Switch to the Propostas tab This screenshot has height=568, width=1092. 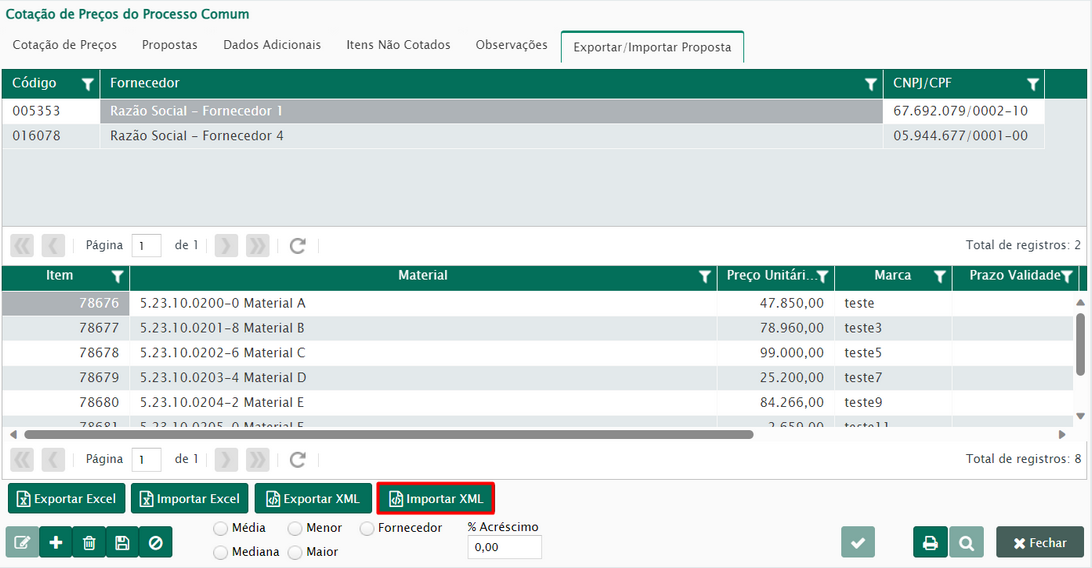click(x=169, y=45)
